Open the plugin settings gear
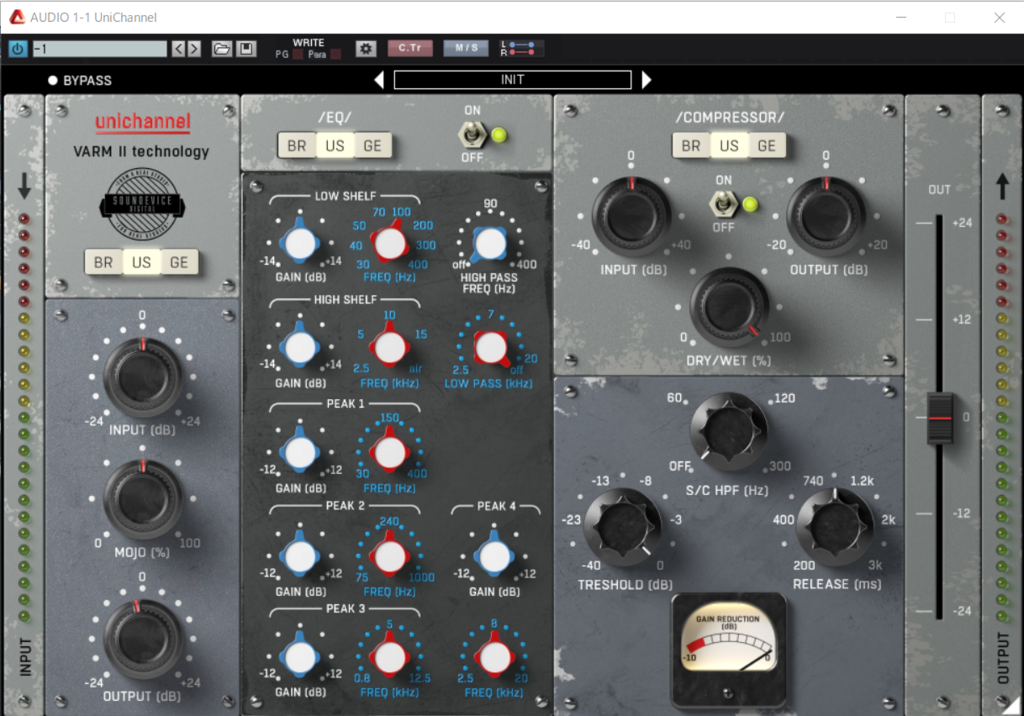The width and height of the screenshot is (1024, 716). click(x=366, y=48)
